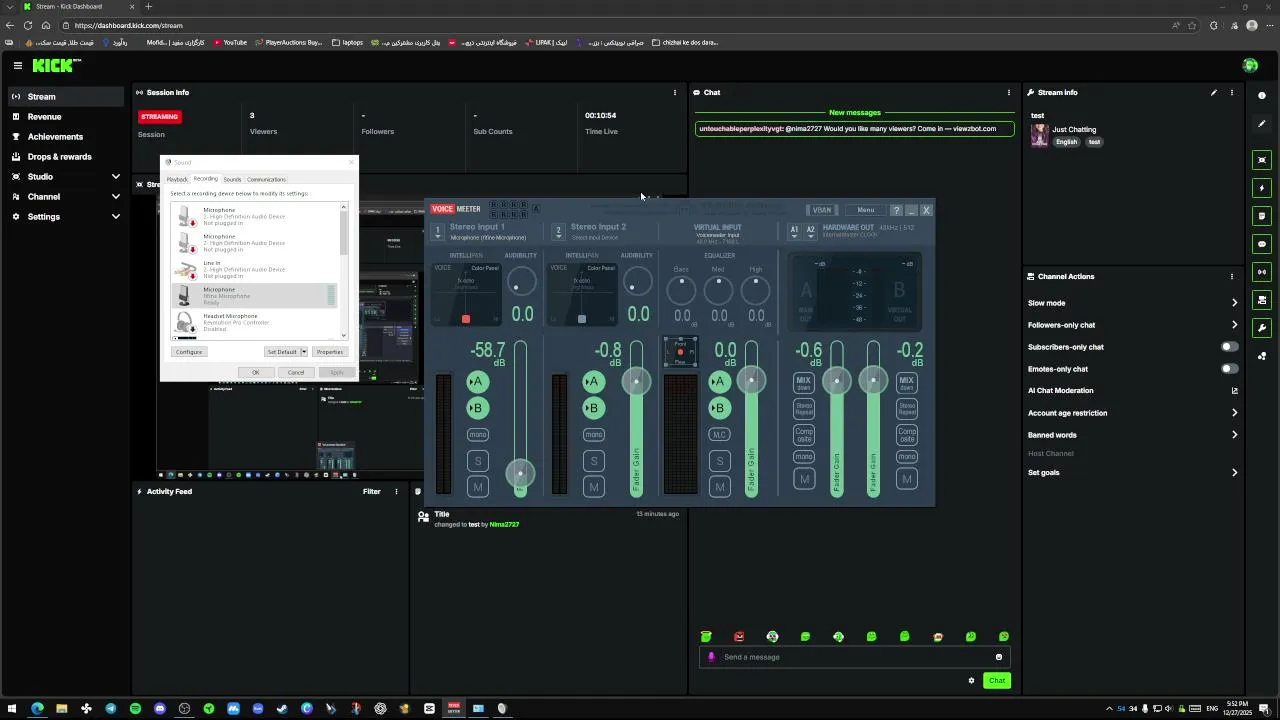
Task: Click Cancel in Sound dialog
Action: [x=295, y=372]
